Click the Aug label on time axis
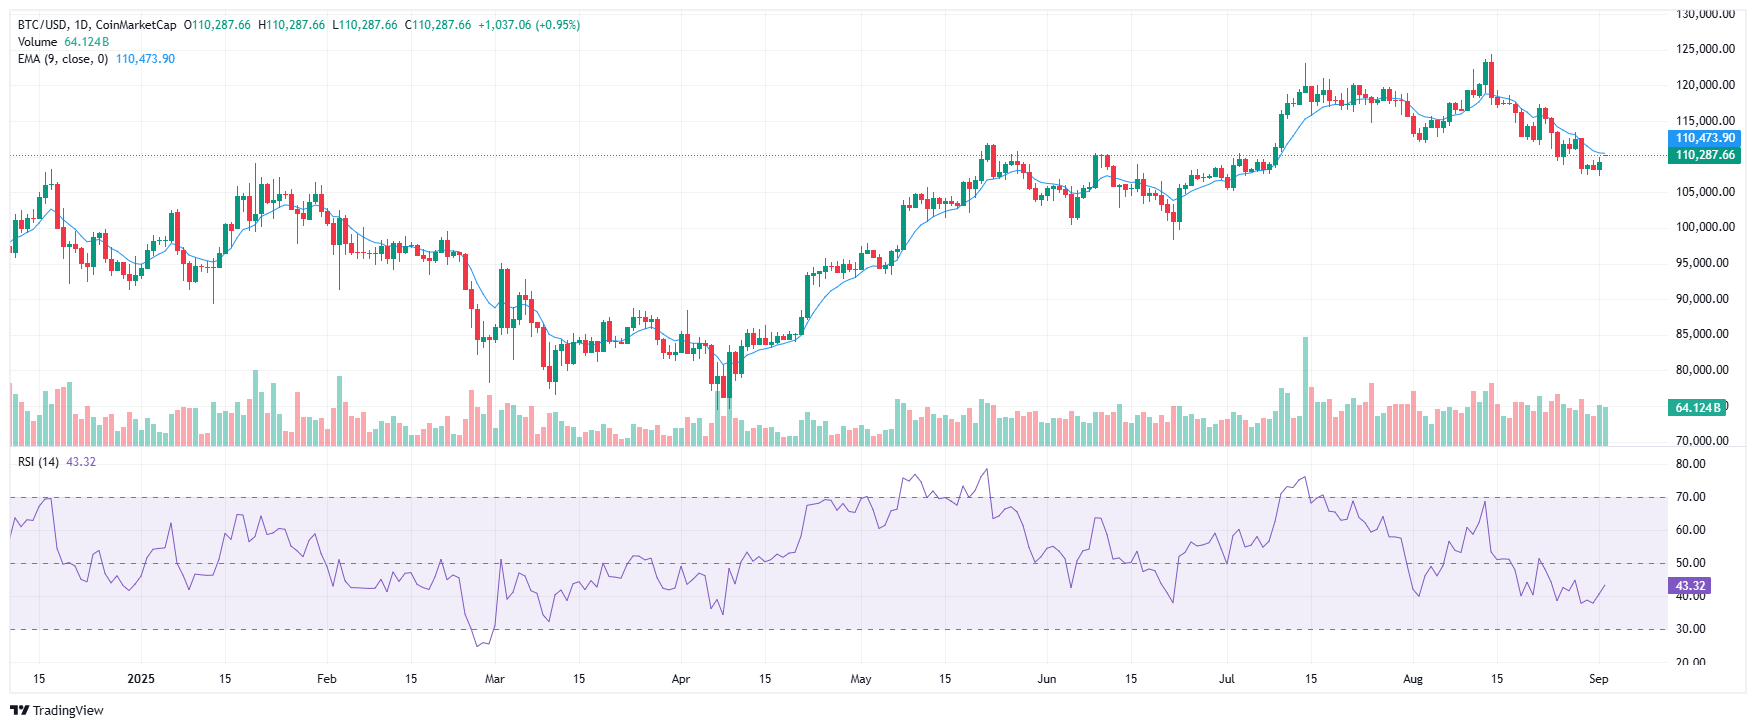Viewport: 1756px width, 728px height. [x=1412, y=679]
